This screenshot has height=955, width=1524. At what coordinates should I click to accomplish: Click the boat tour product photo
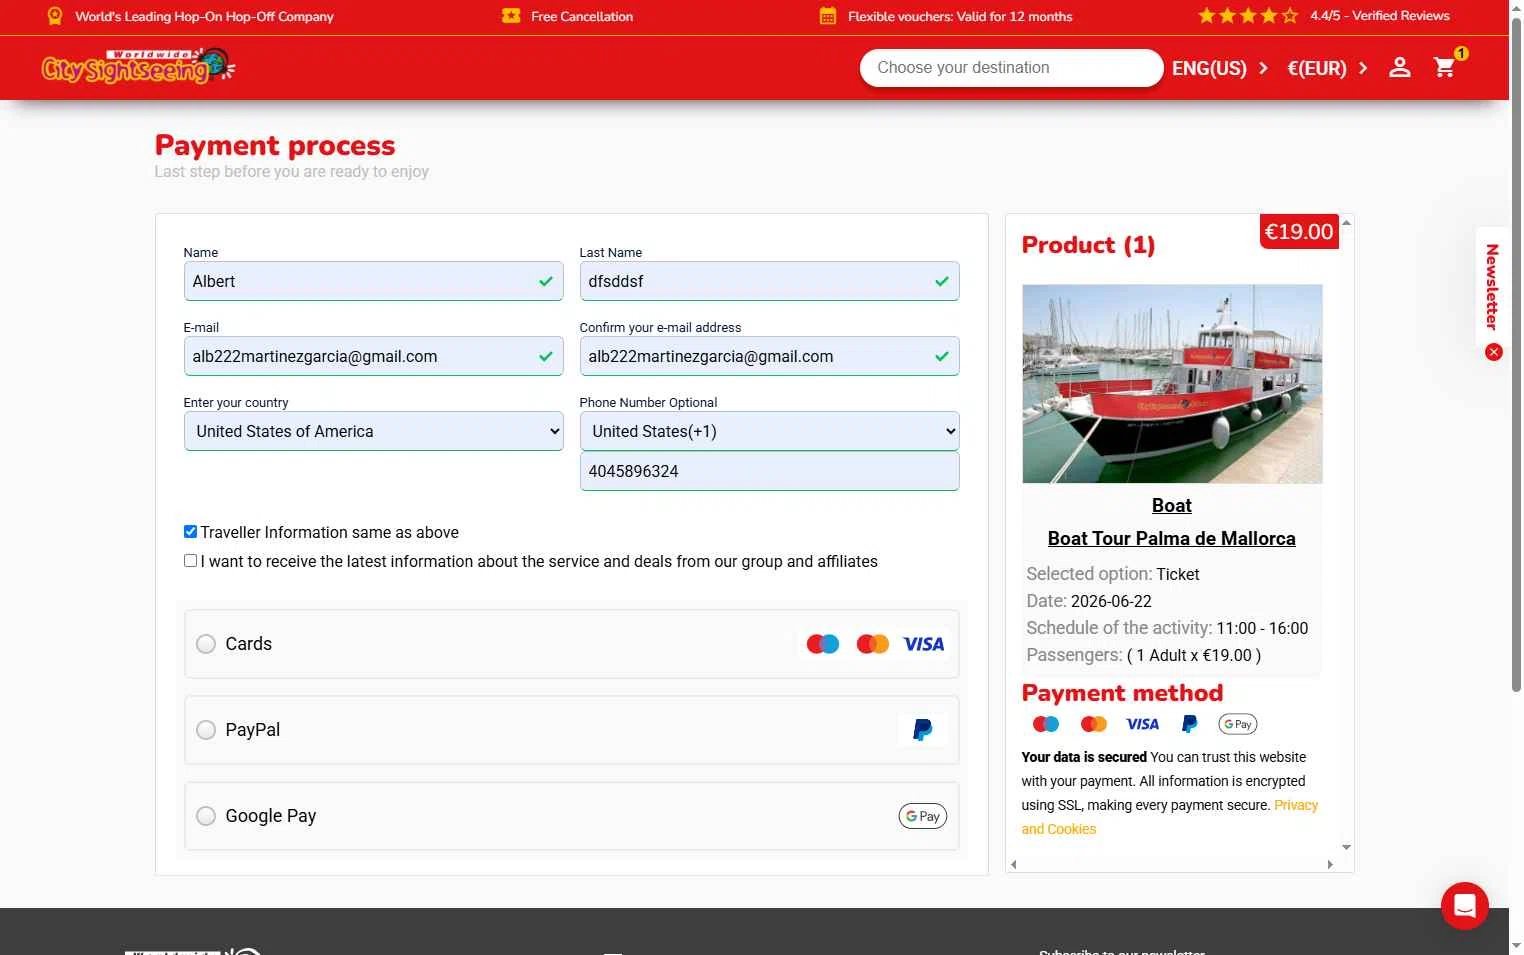[x=1172, y=384]
